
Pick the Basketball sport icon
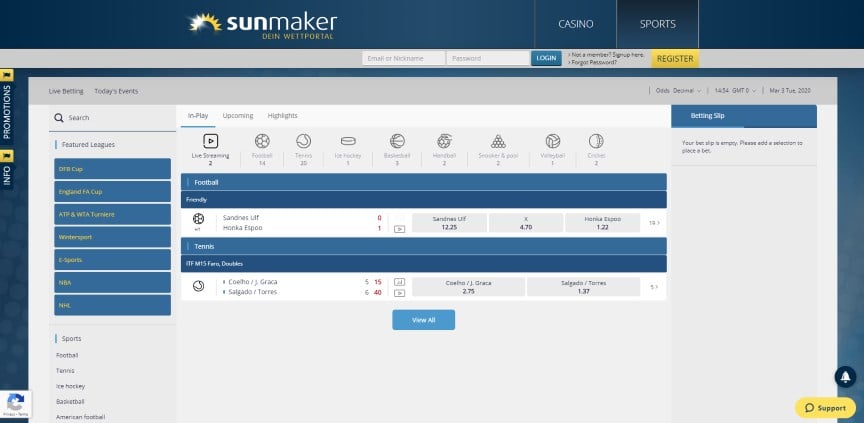coord(397,142)
